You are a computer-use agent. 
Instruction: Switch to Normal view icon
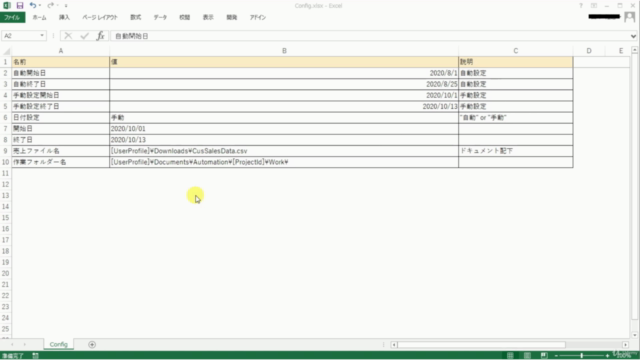pyautogui.click(x=510, y=356)
